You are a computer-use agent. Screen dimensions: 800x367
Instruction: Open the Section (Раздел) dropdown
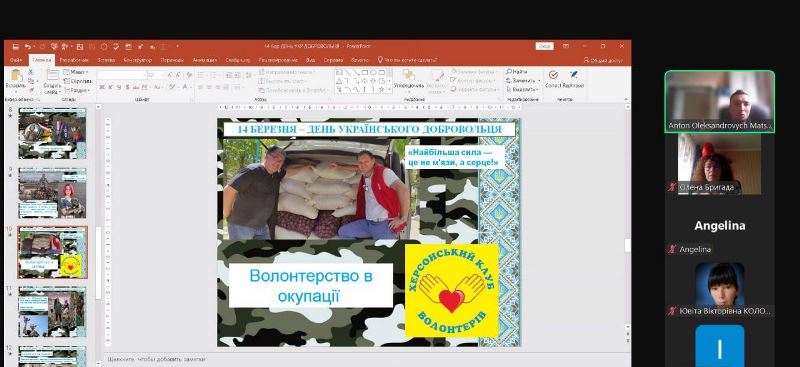tap(78, 89)
